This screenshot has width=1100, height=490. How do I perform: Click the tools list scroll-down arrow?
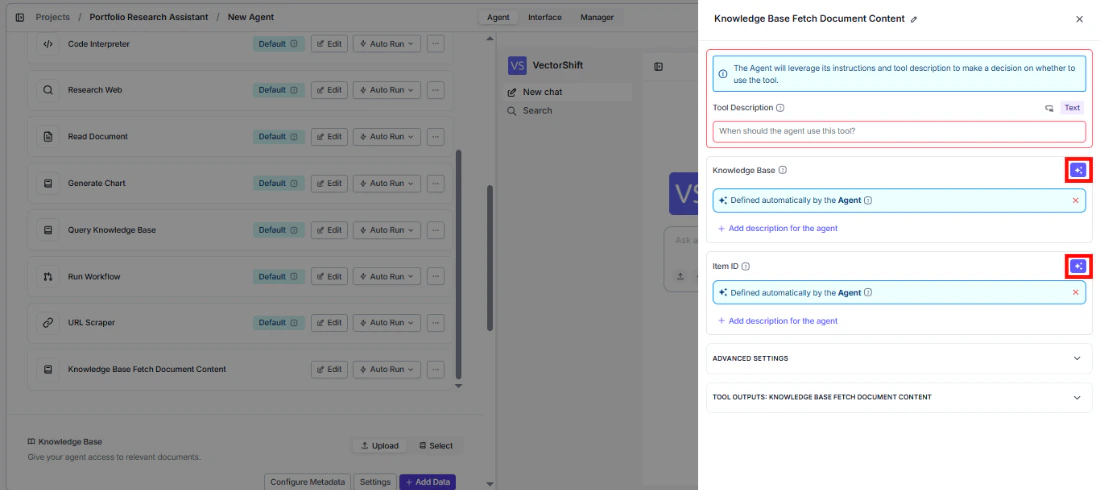(x=459, y=386)
